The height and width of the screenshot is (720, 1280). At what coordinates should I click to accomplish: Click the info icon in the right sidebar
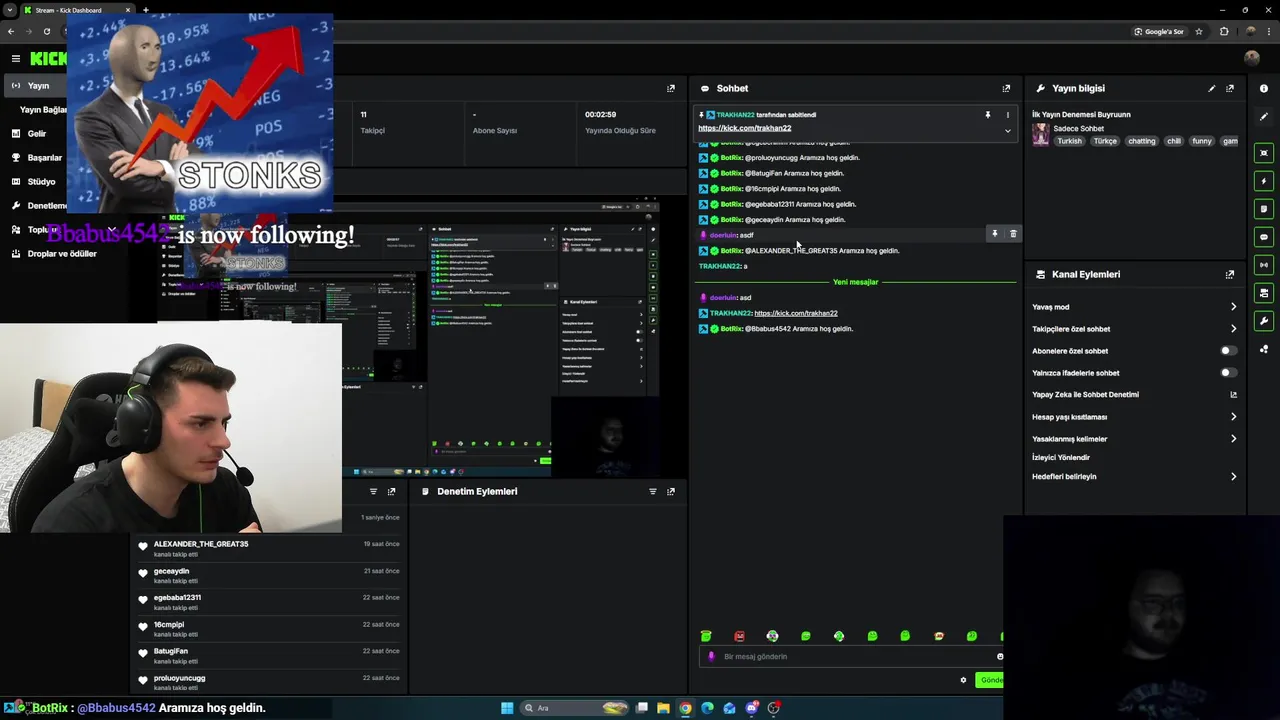tap(1264, 88)
